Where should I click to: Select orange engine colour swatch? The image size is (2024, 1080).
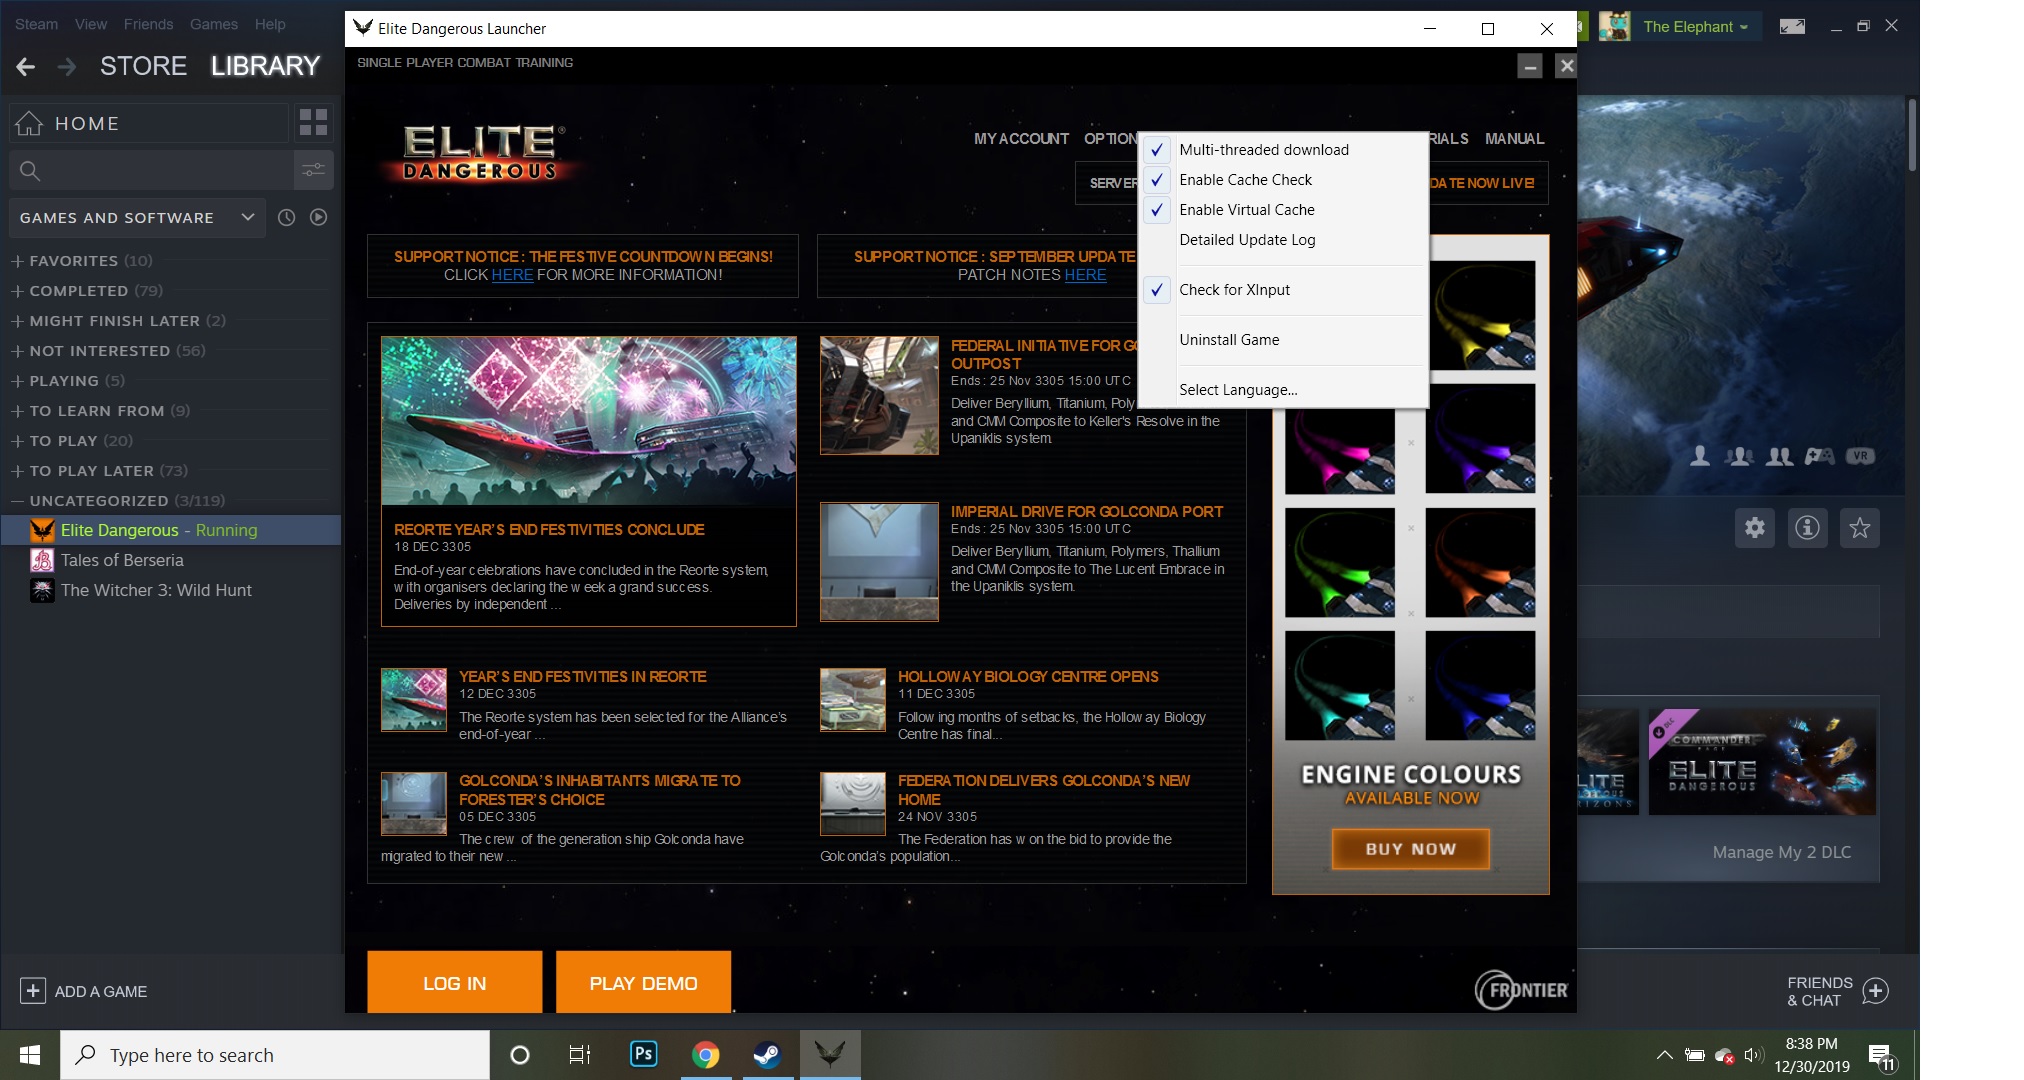click(1480, 562)
